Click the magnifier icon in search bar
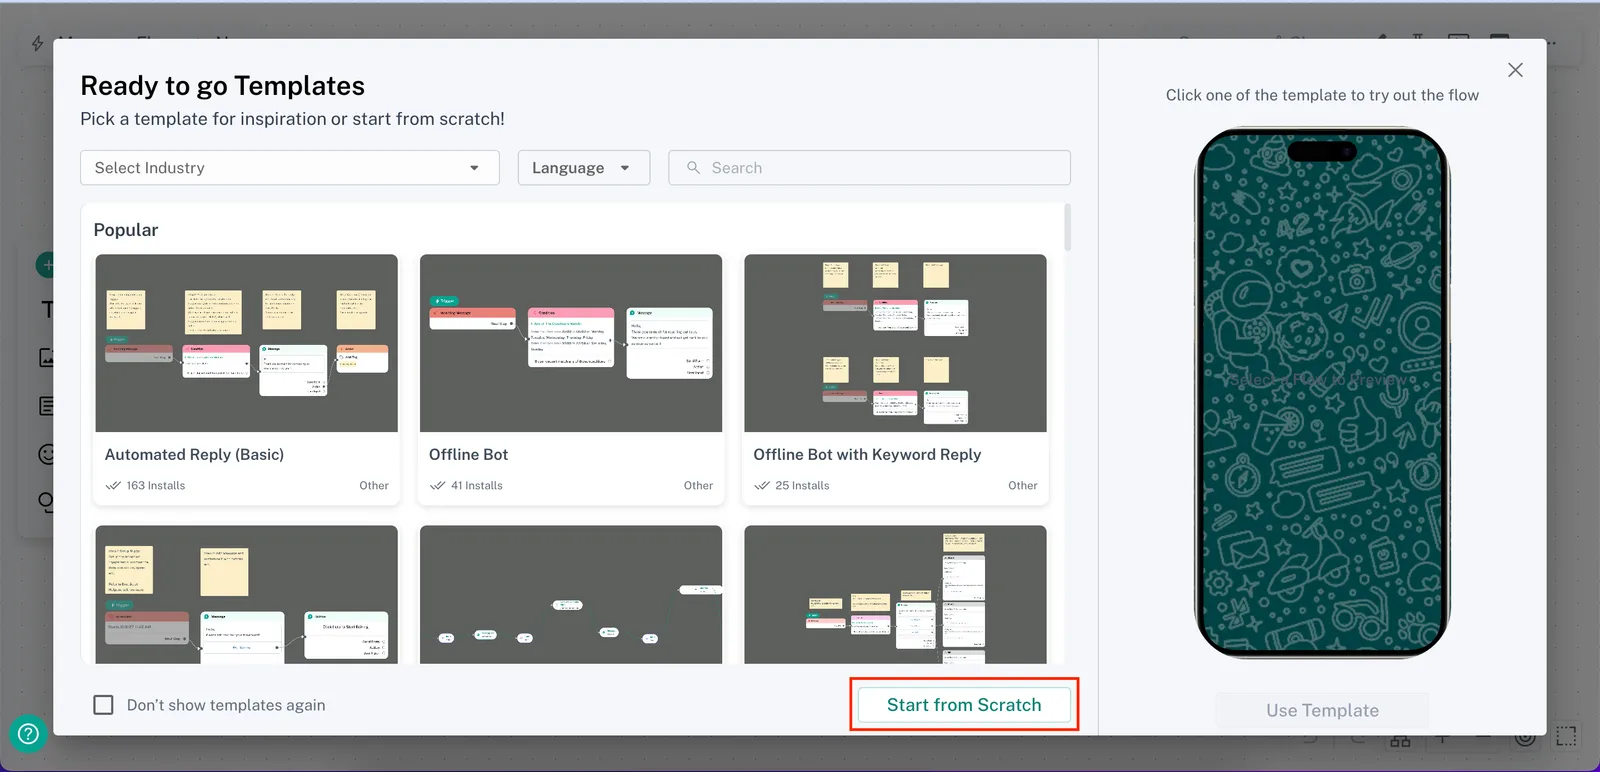The image size is (1600, 772). pyautogui.click(x=693, y=168)
